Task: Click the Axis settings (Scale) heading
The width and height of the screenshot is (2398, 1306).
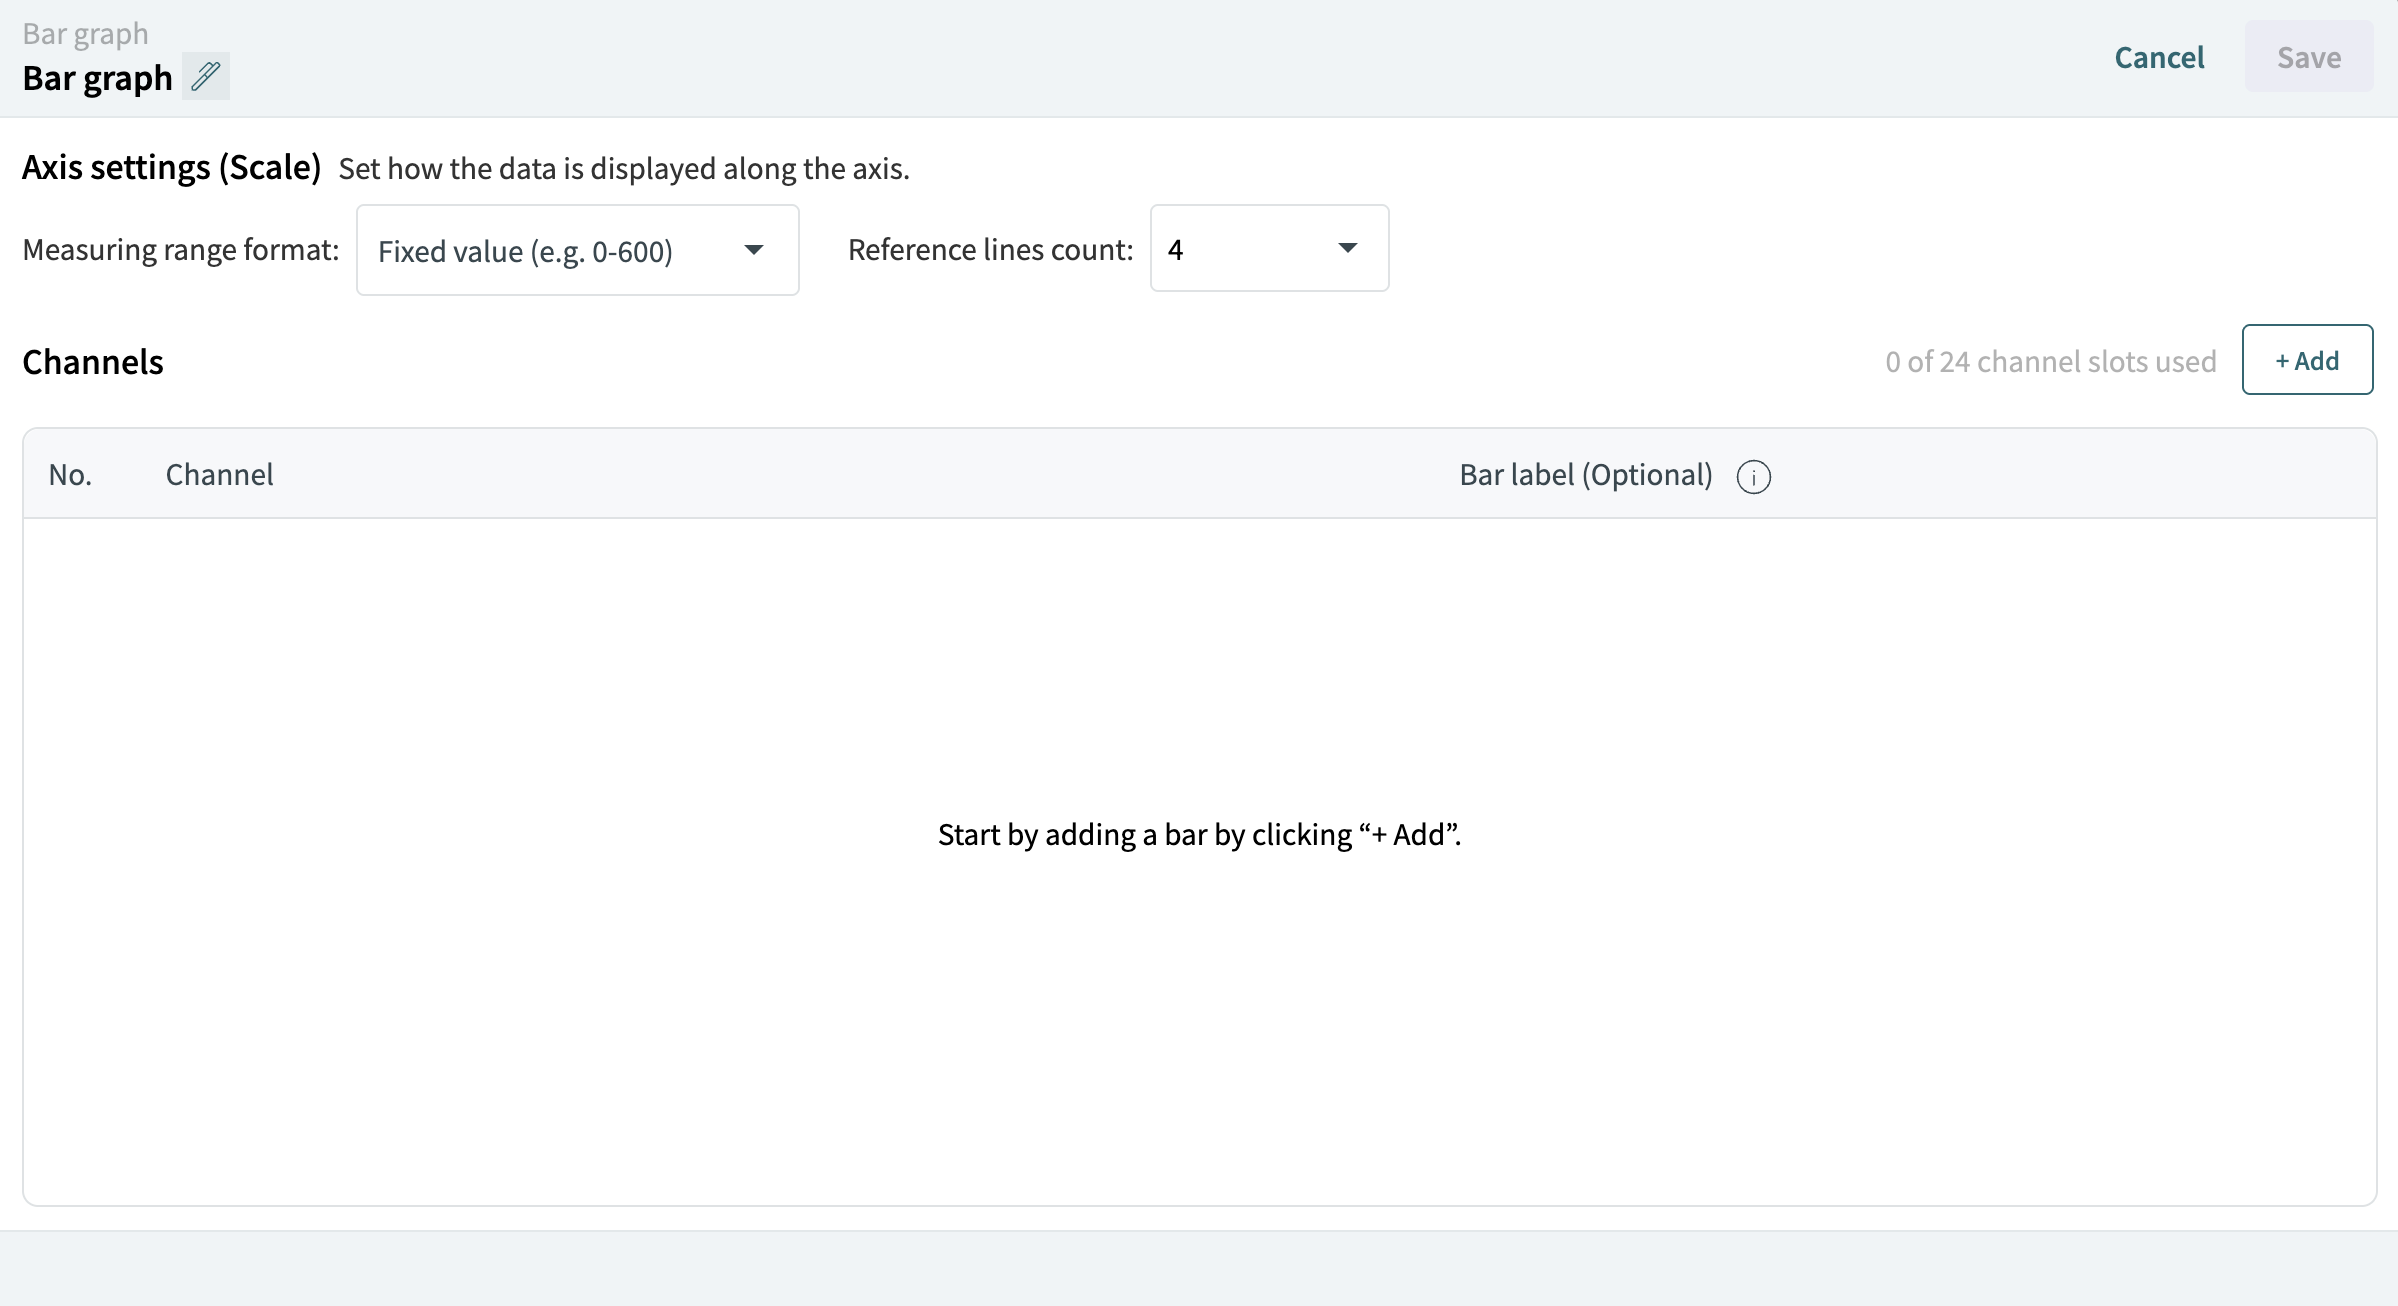Action: pos(172,167)
